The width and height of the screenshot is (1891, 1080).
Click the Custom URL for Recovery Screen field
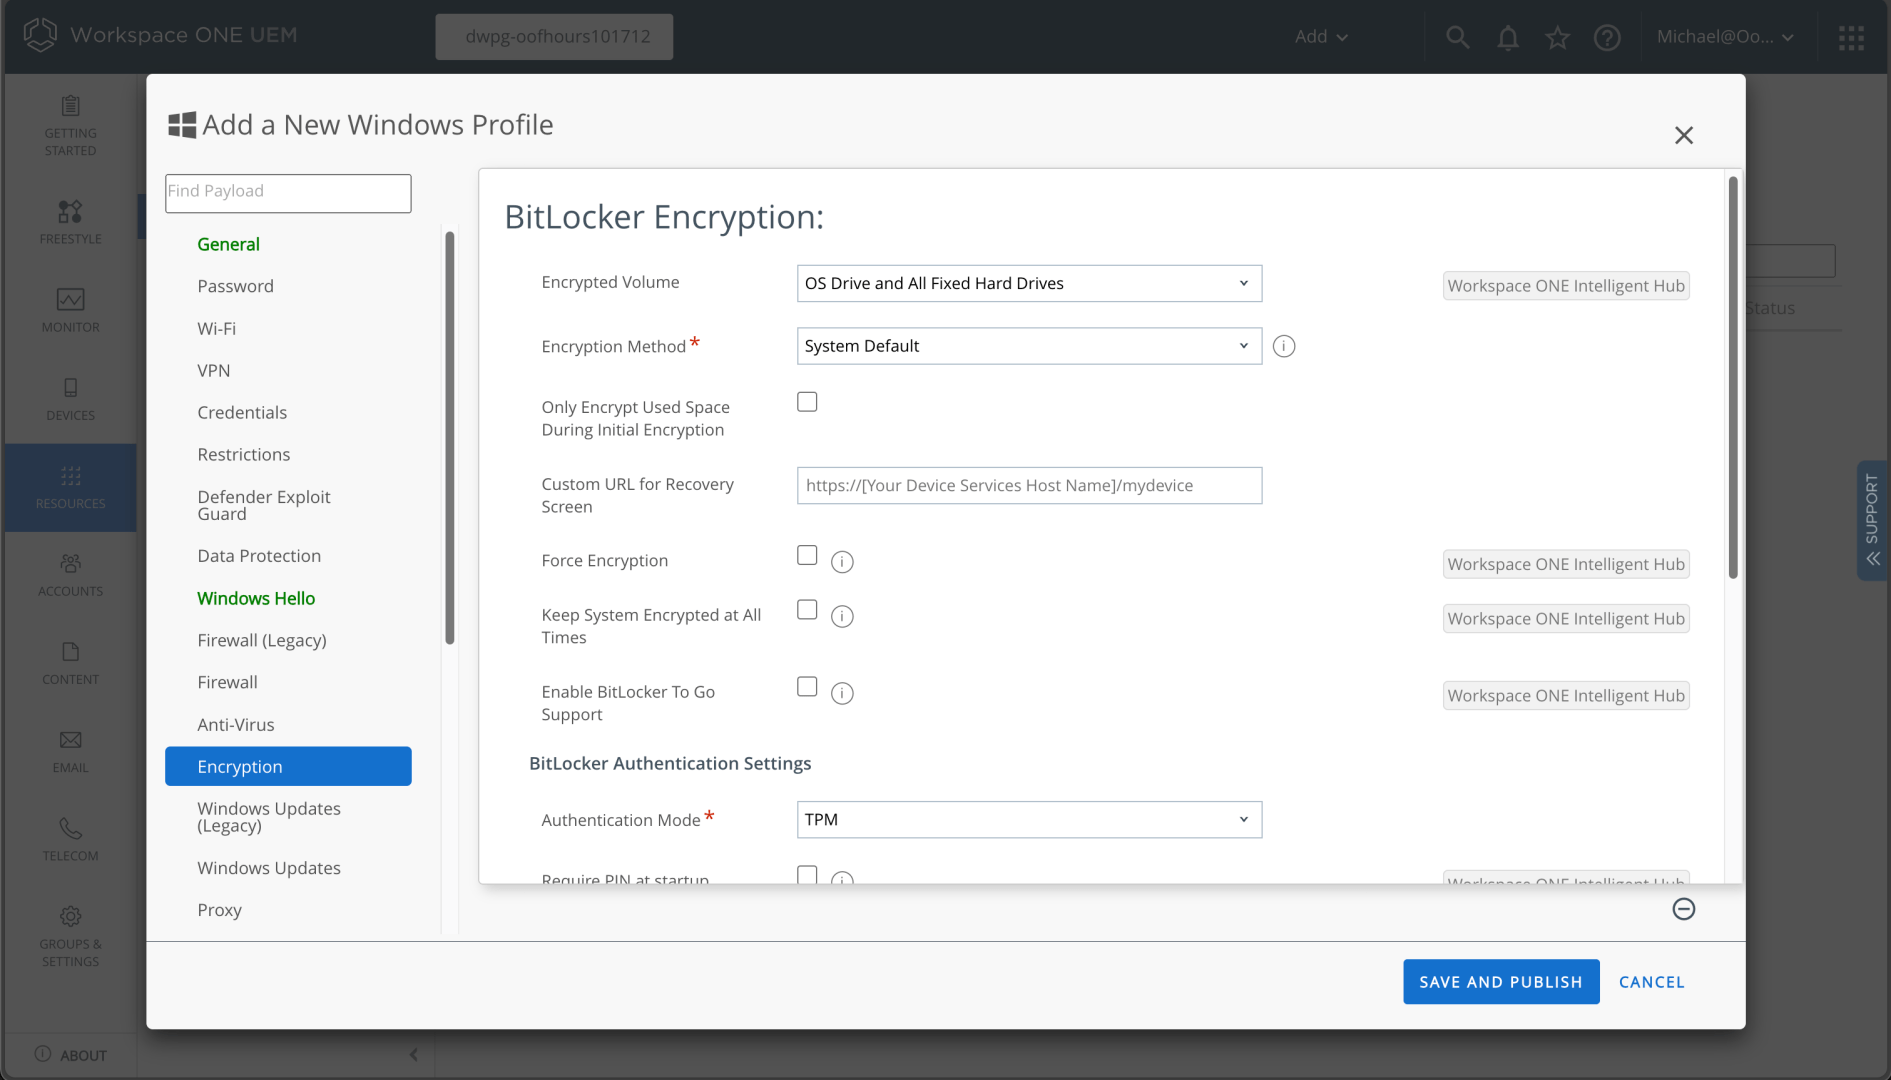[x=1028, y=486]
